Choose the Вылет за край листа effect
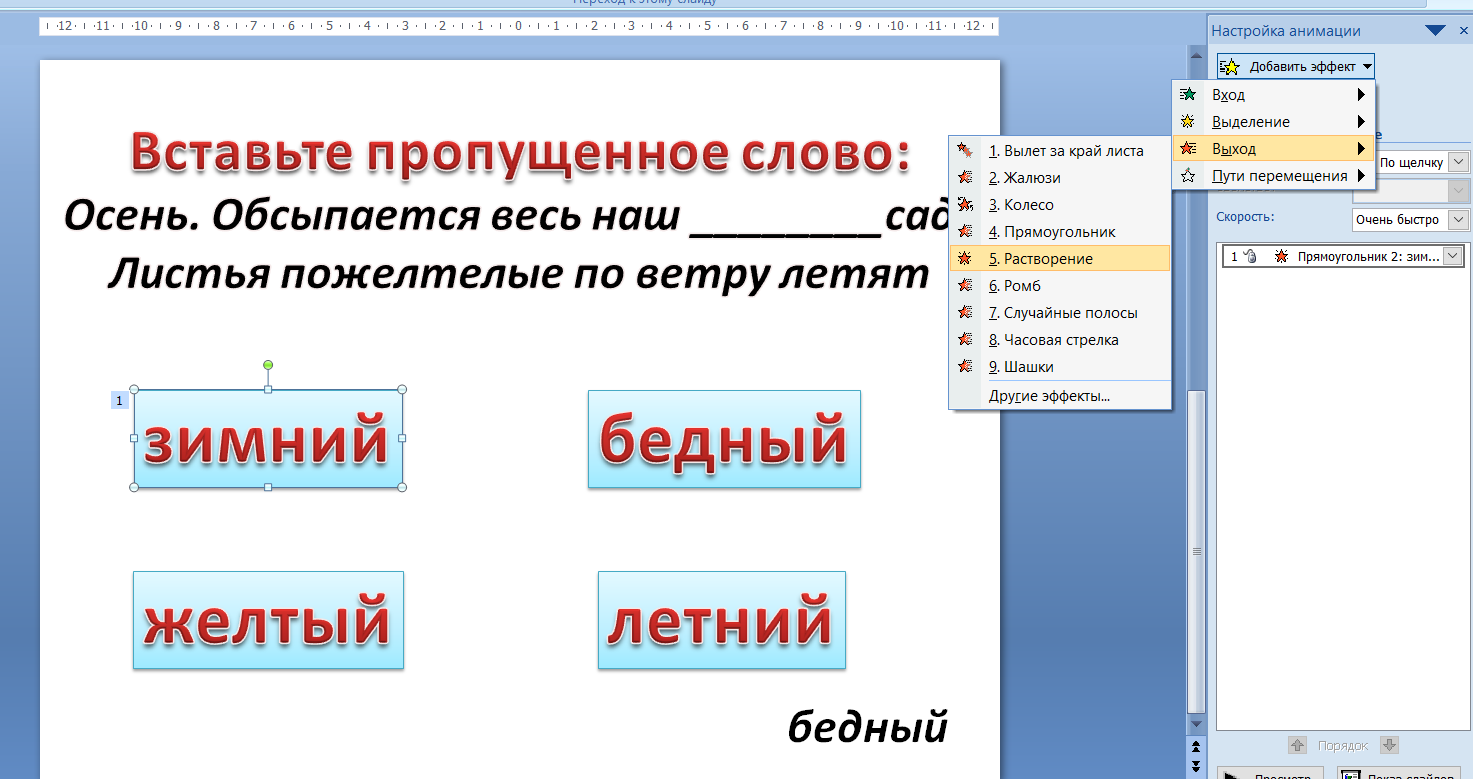Image resolution: width=1473 pixels, height=779 pixels. tap(1059, 151)
